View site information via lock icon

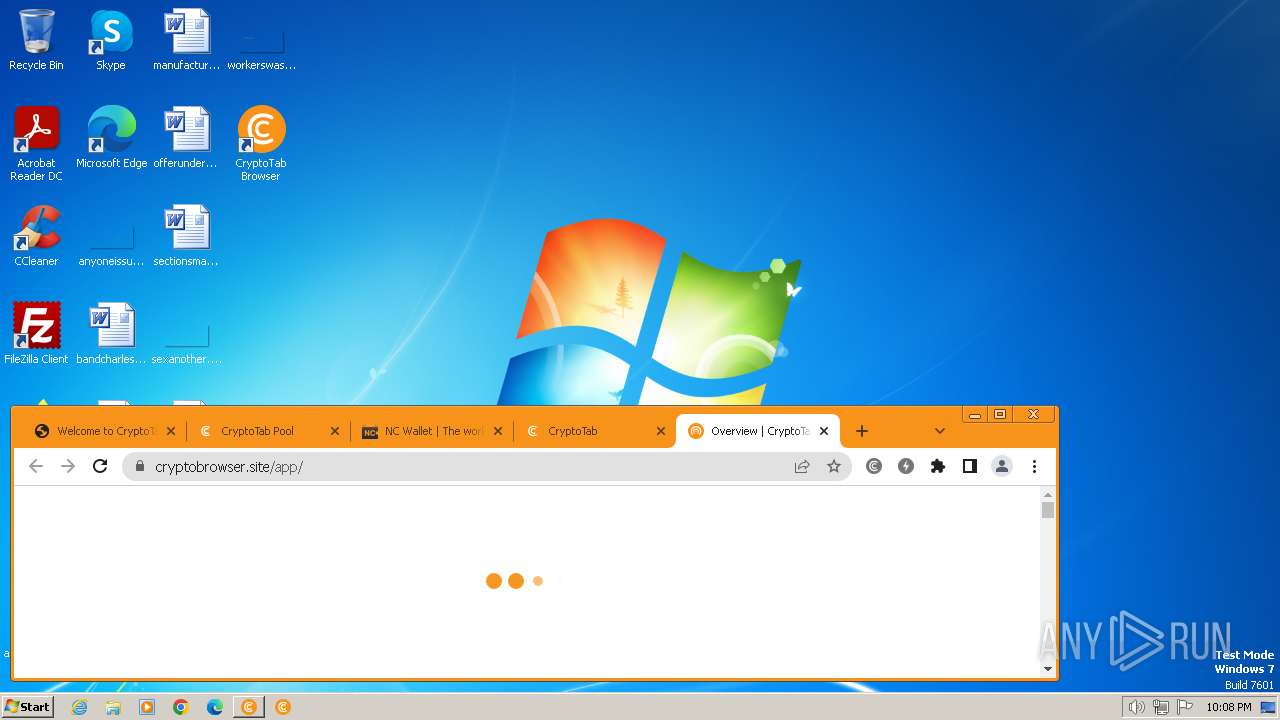139,466
